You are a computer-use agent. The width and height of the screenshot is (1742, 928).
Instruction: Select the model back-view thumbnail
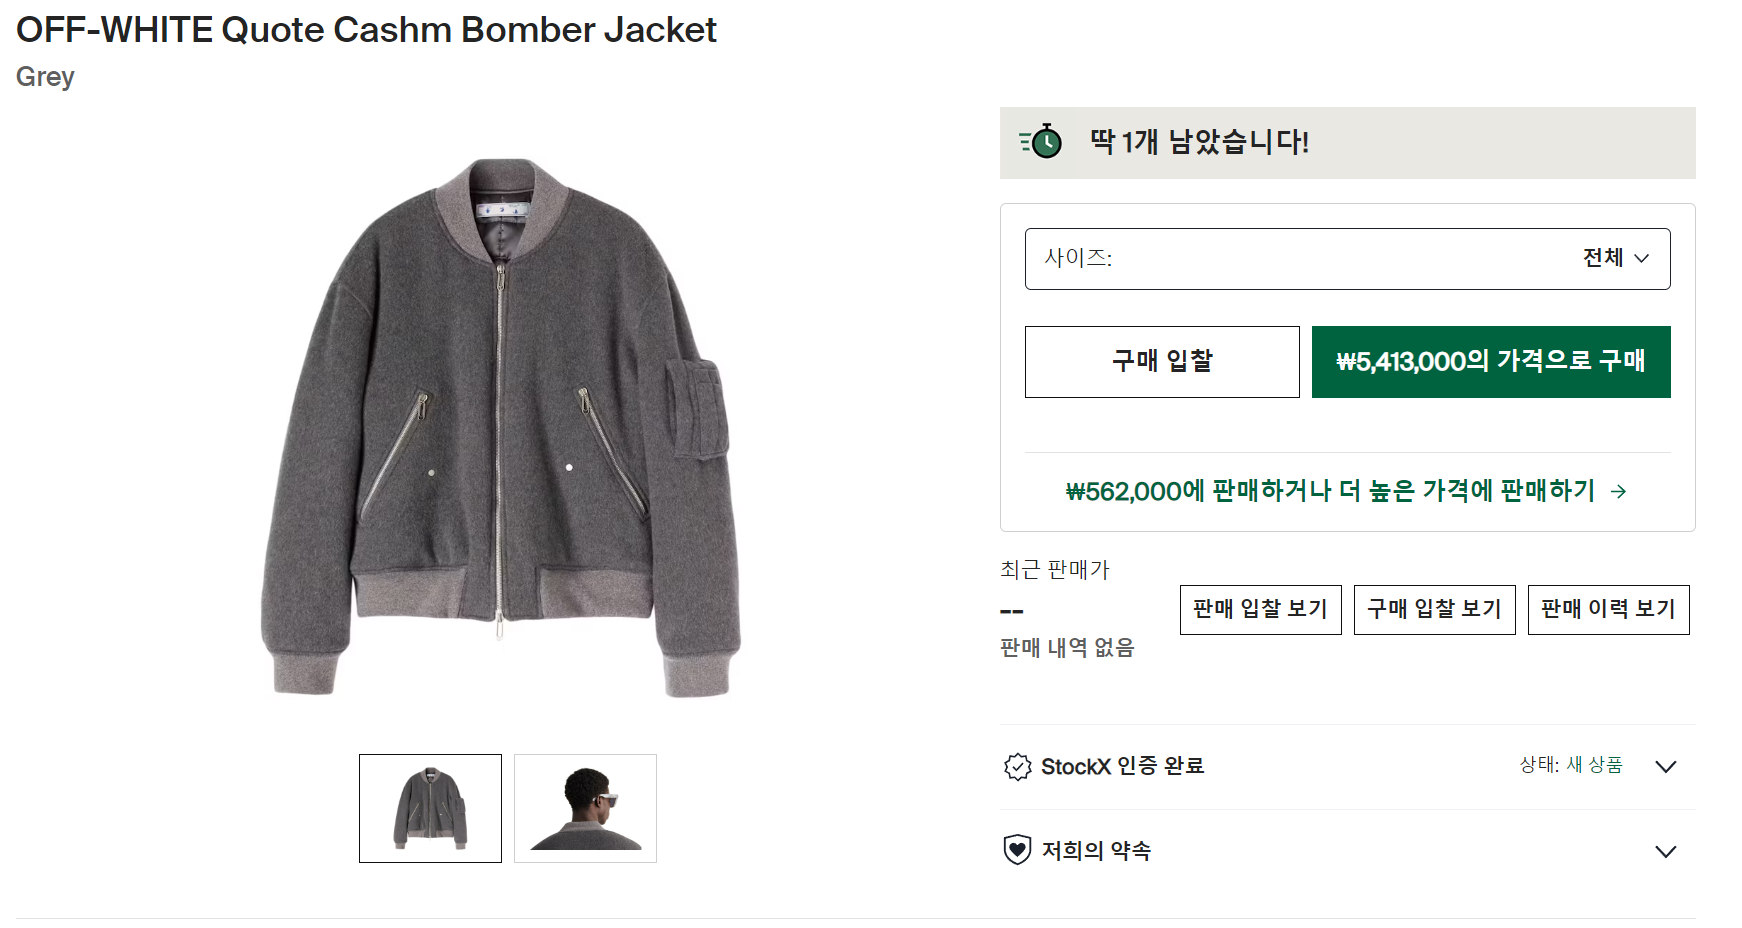point(585,808)
